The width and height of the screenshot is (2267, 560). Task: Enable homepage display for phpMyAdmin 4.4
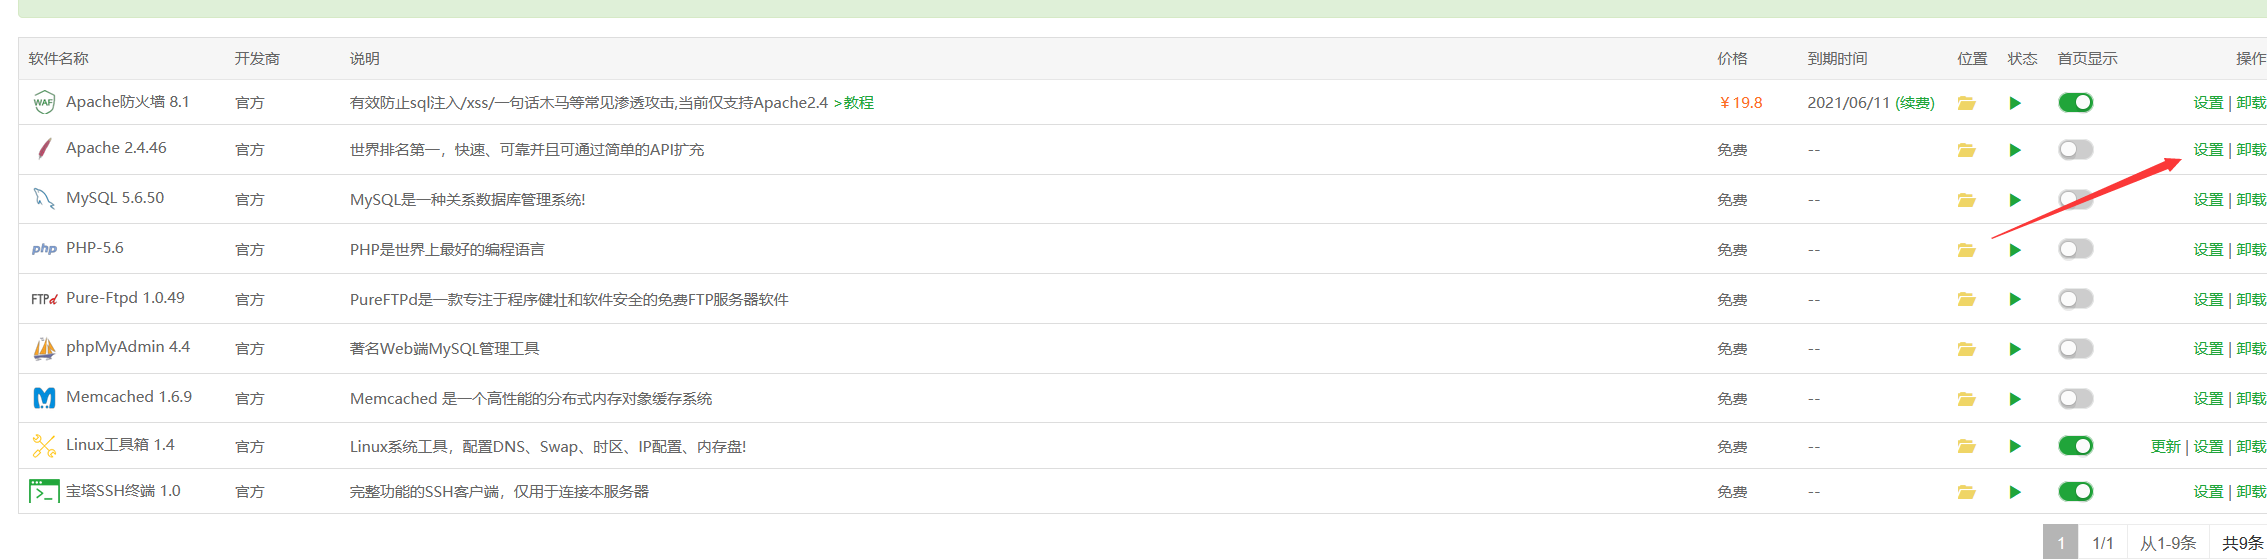pos(2076,348)
